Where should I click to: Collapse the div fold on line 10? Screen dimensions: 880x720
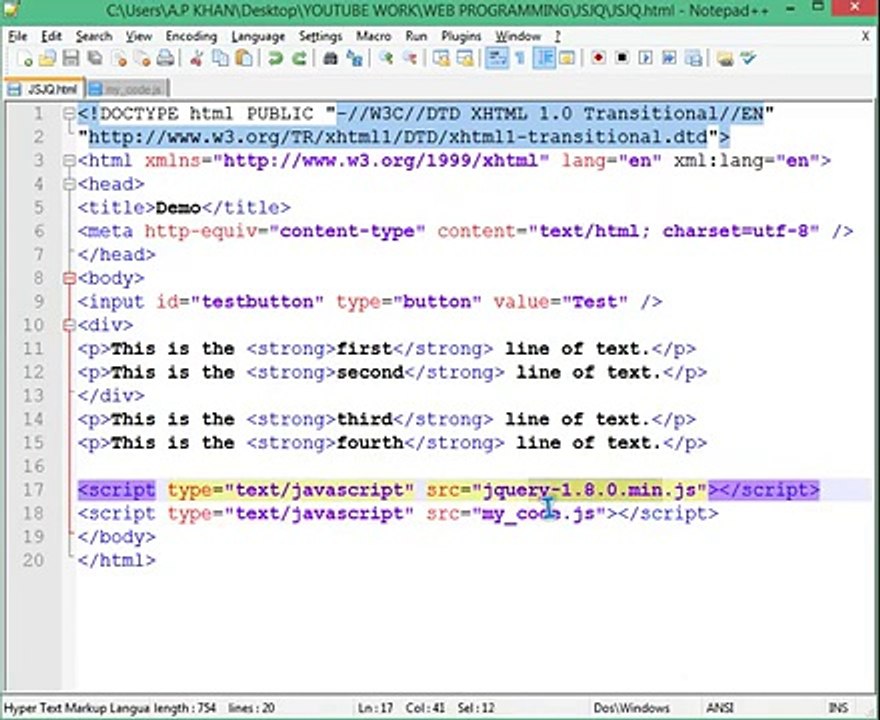69,325
